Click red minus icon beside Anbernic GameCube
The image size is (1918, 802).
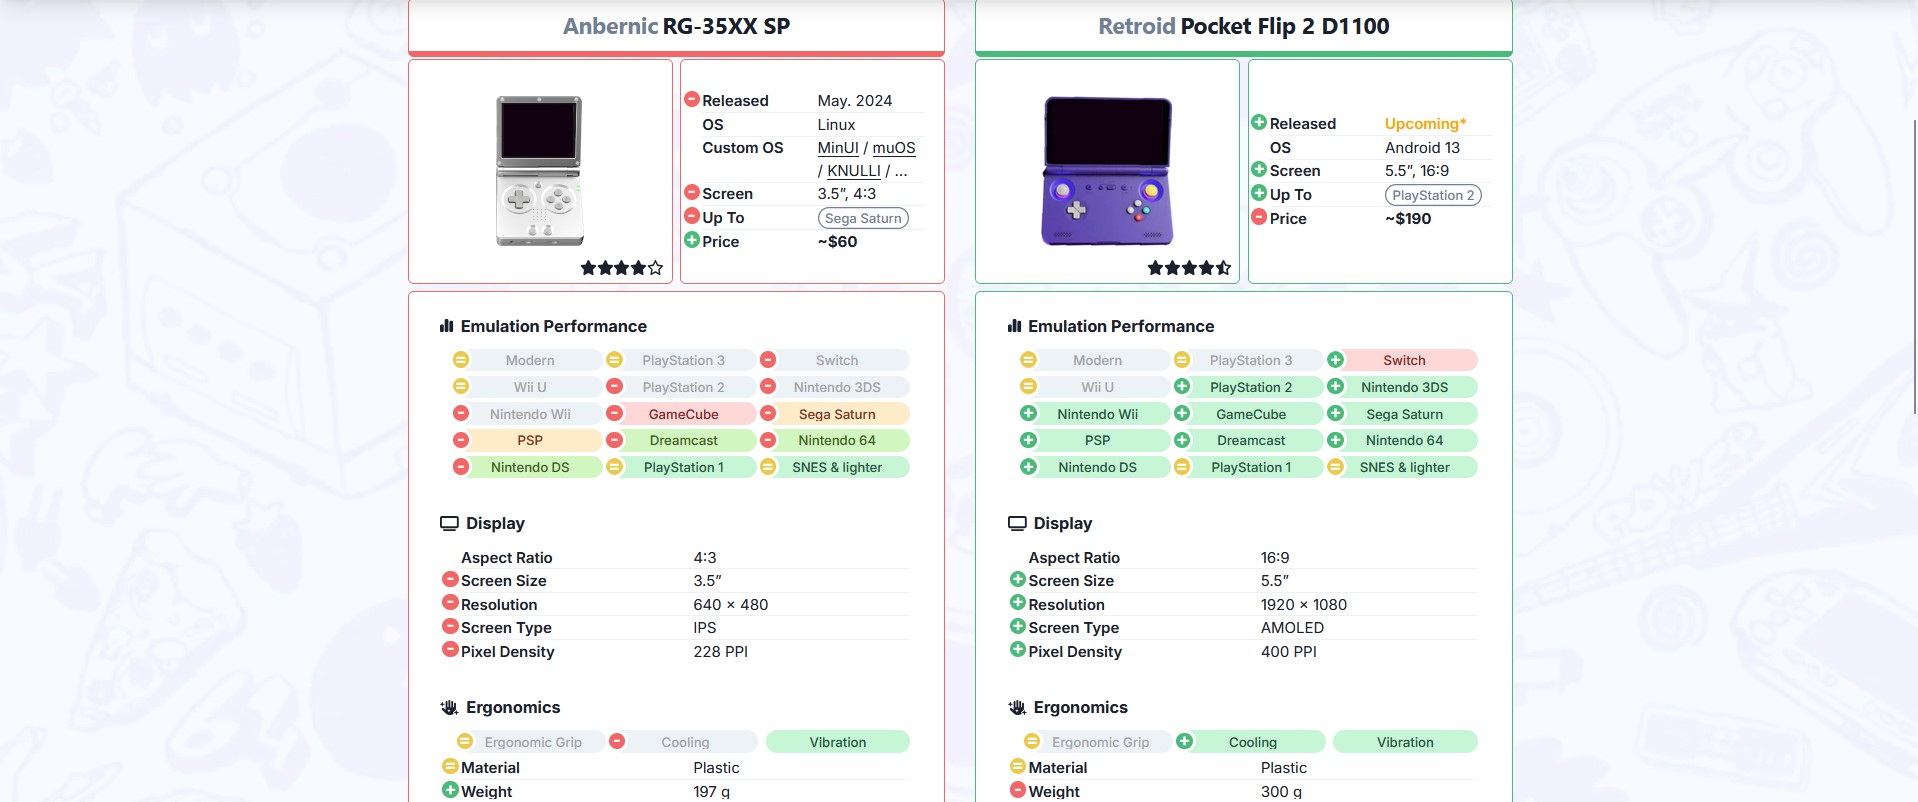[x=615, y=414]
